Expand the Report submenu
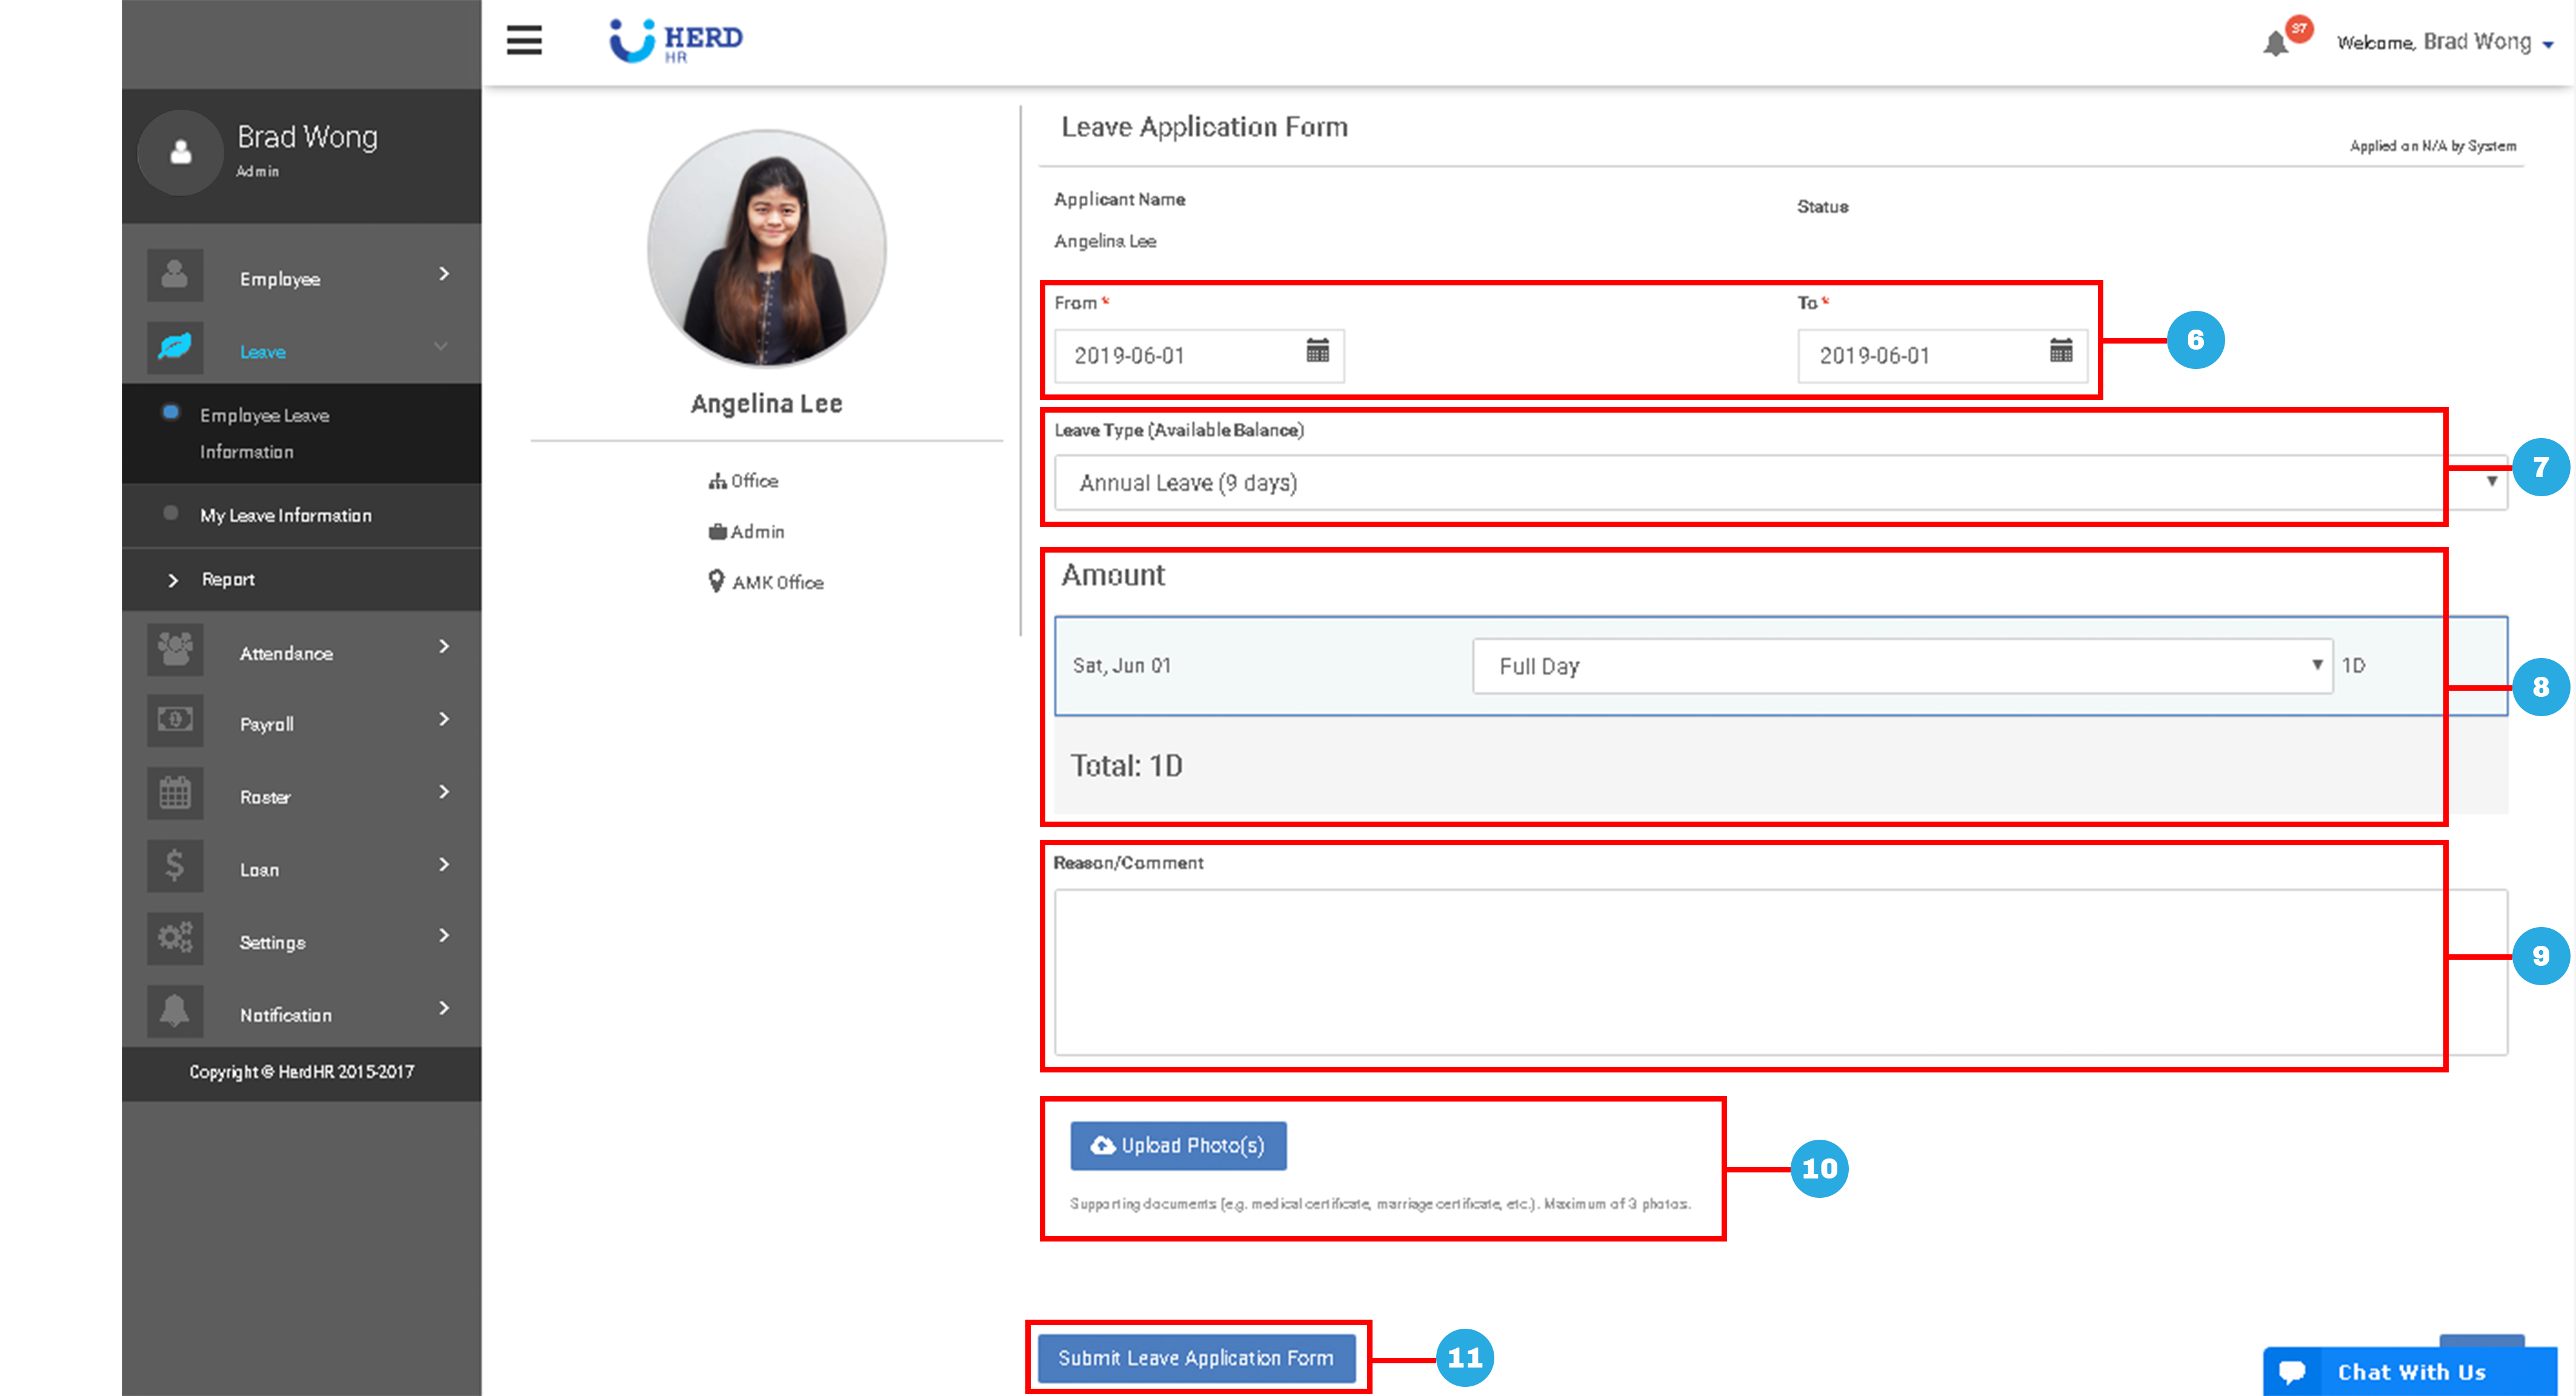 click(228, 580)
